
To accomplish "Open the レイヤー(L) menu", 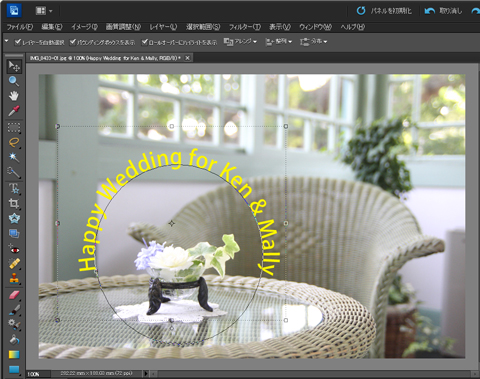I will click(x=163, y=27).
